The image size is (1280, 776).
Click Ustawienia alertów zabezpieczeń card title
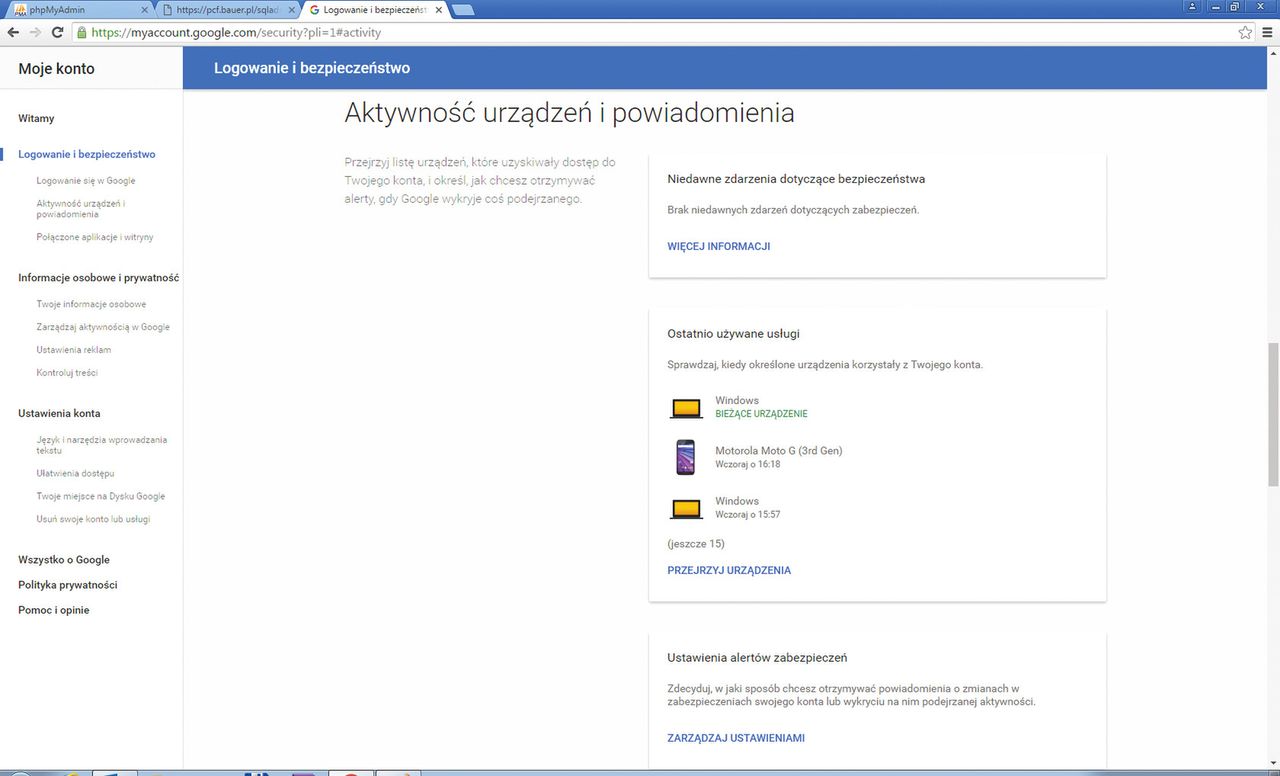tap(757, 658)
